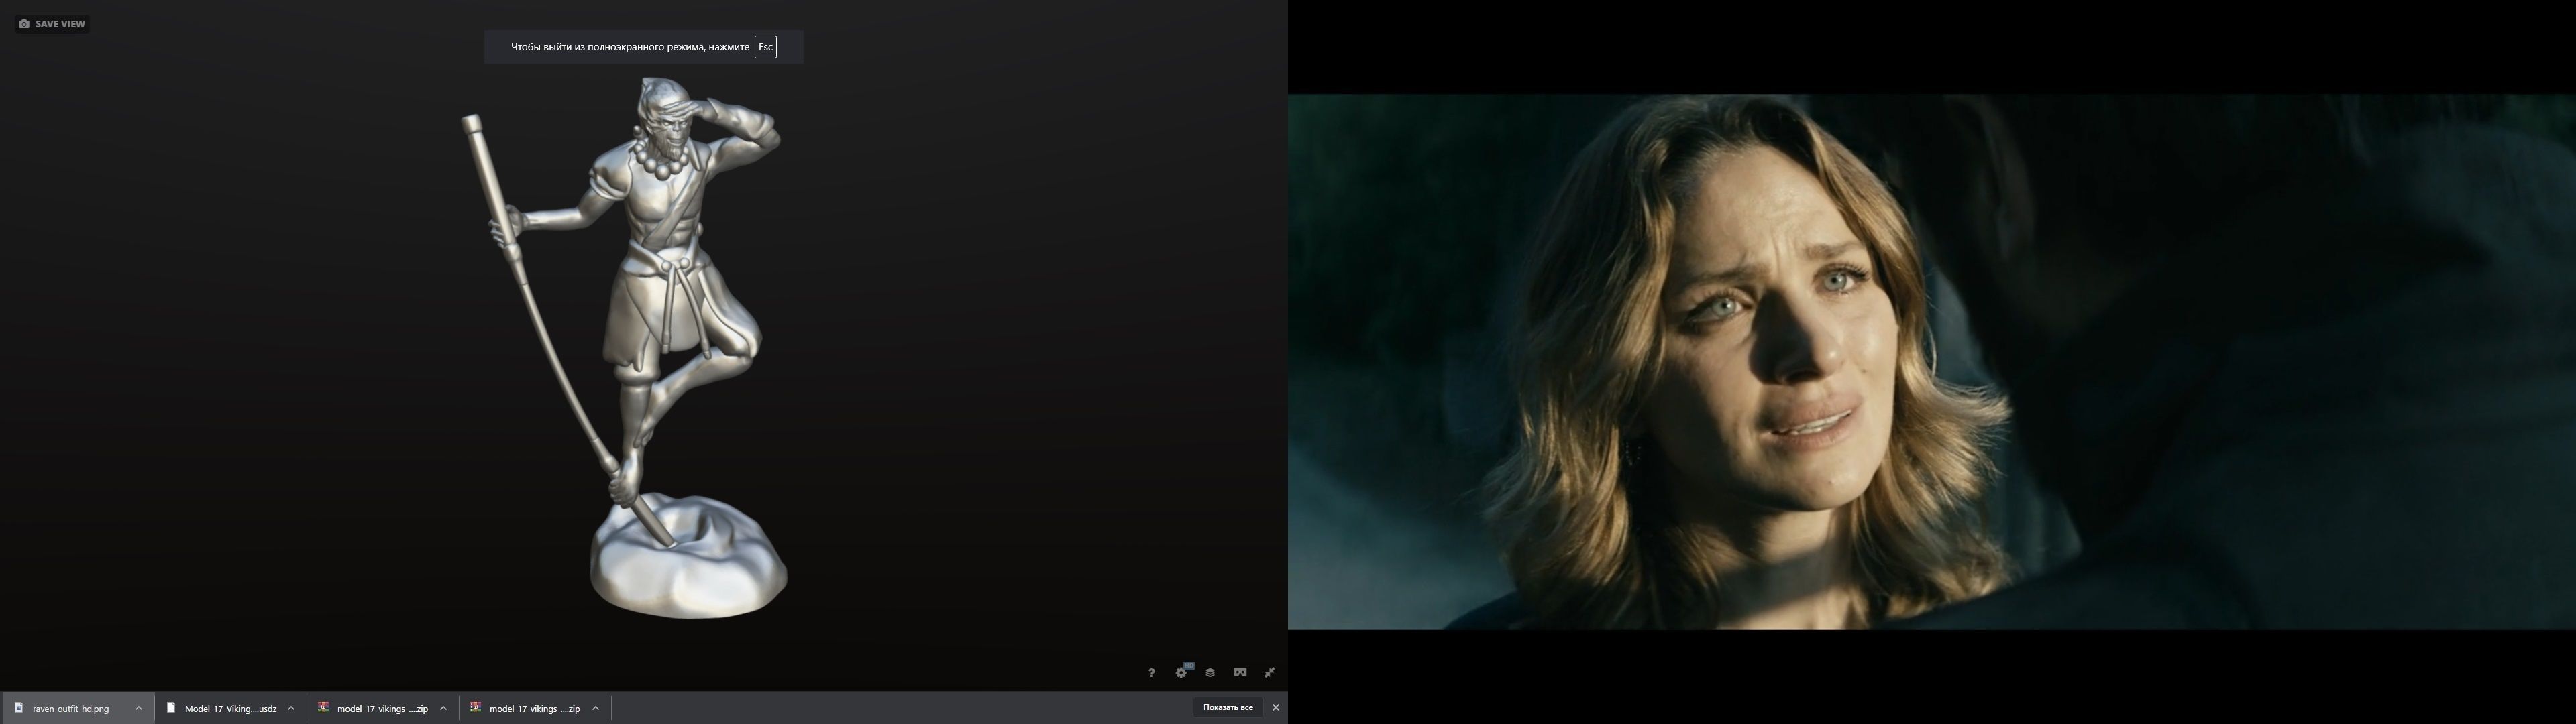Open Model_17_Viking usdz download

[x=230, y=708]
